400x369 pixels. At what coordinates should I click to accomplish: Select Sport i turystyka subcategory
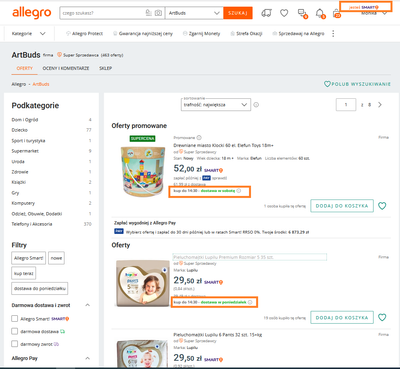(28, 141)
